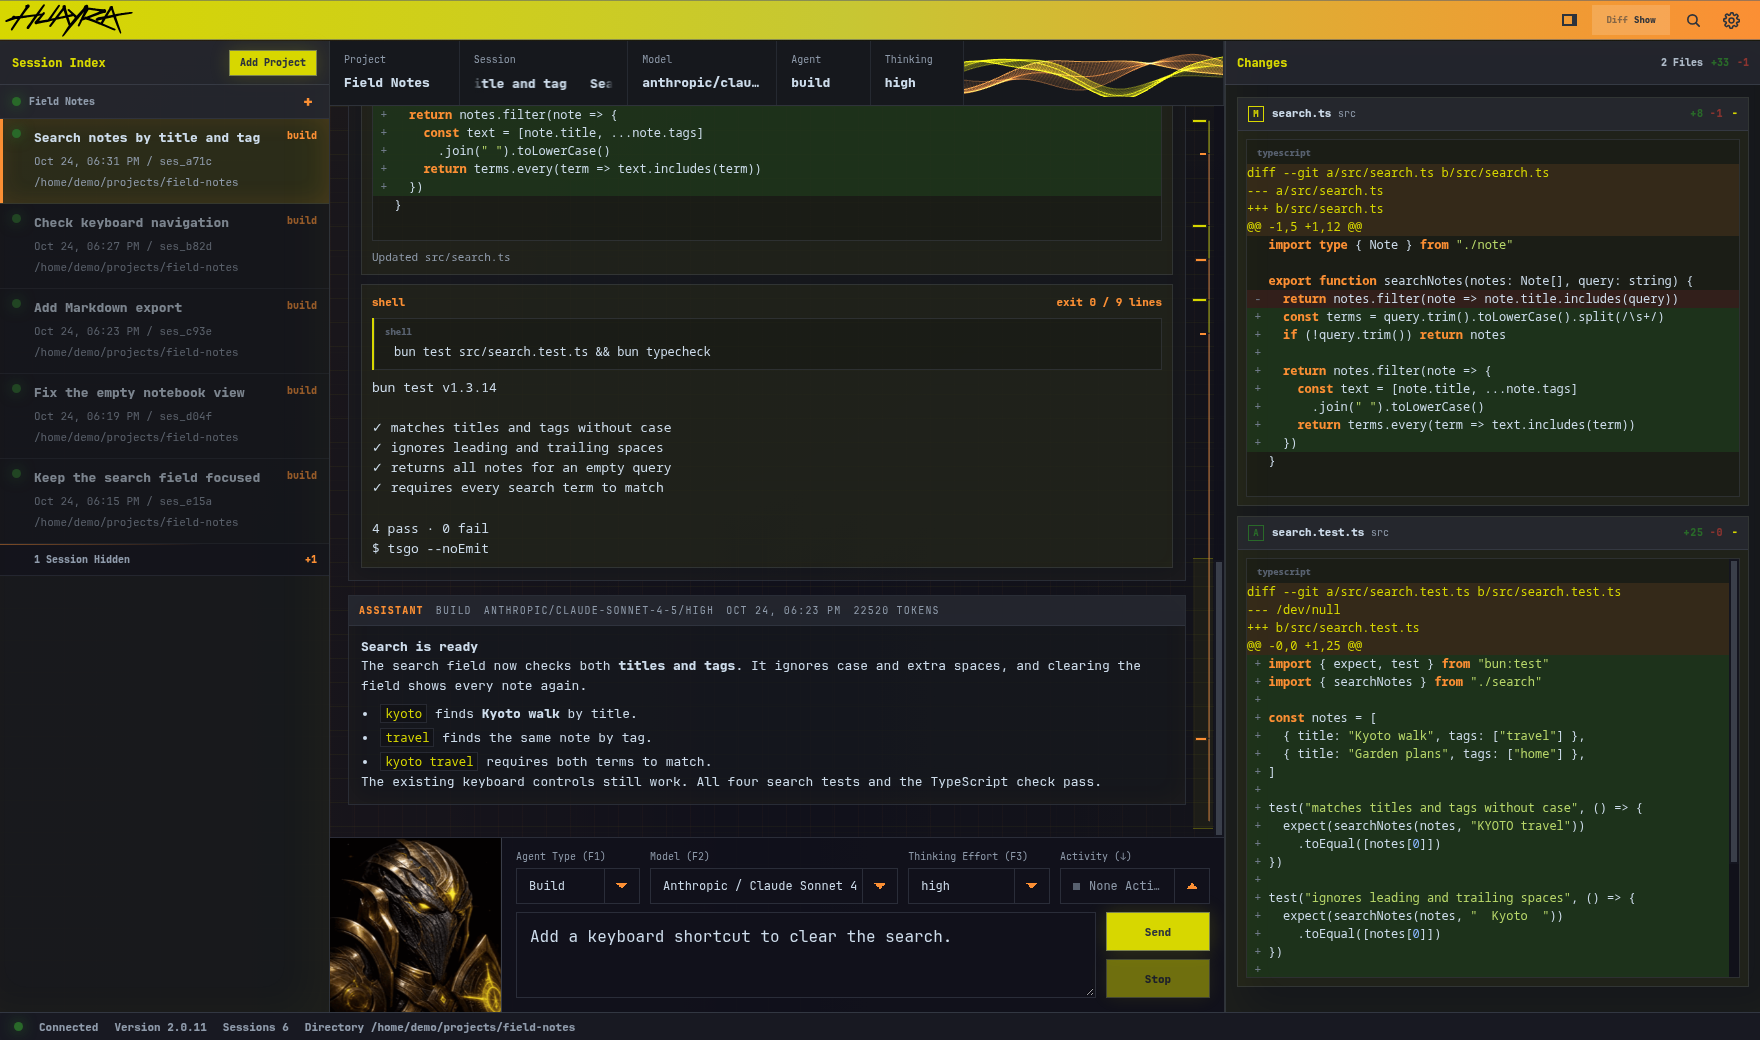Screen dimensions: 1760x1040
Task: Collapse the search.test.ts diff with the minus icon
Action: tap(1735, 533)
